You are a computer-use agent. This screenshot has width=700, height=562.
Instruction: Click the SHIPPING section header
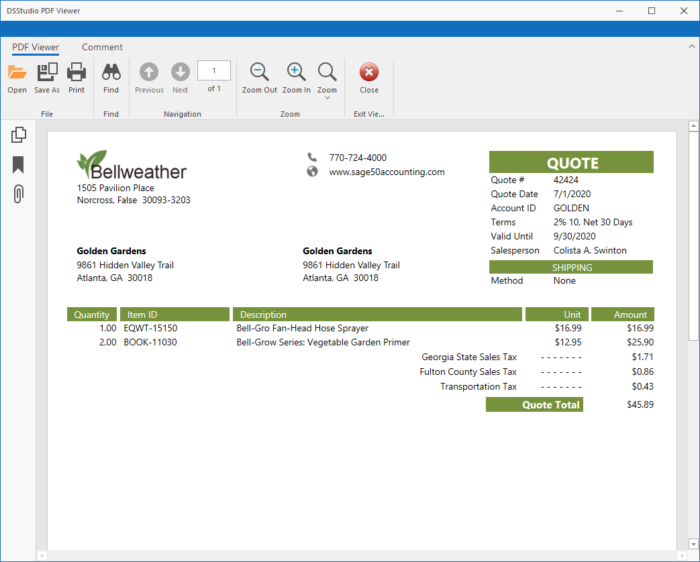[x=571, y=267]
